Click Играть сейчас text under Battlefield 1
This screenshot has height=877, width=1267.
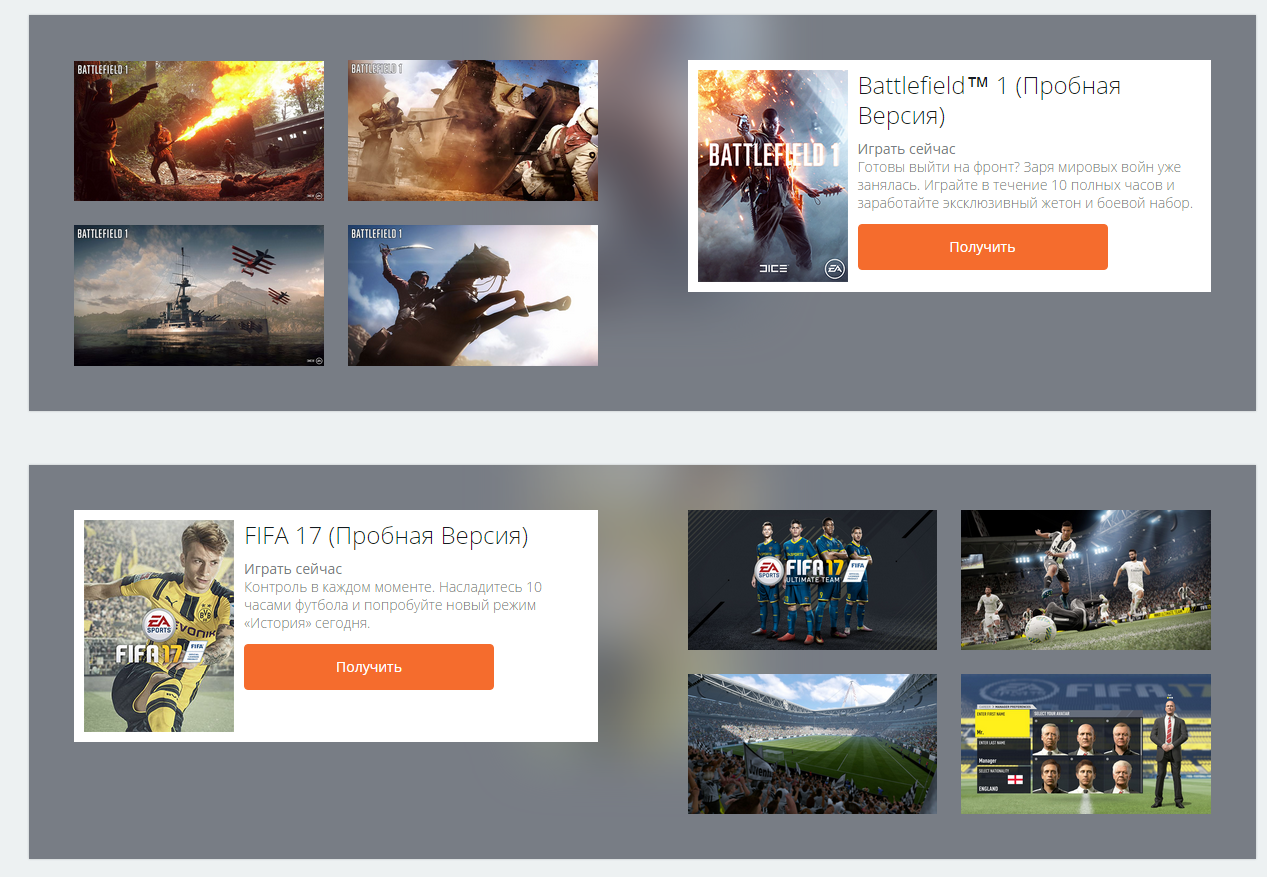click(x=907, y=149)
